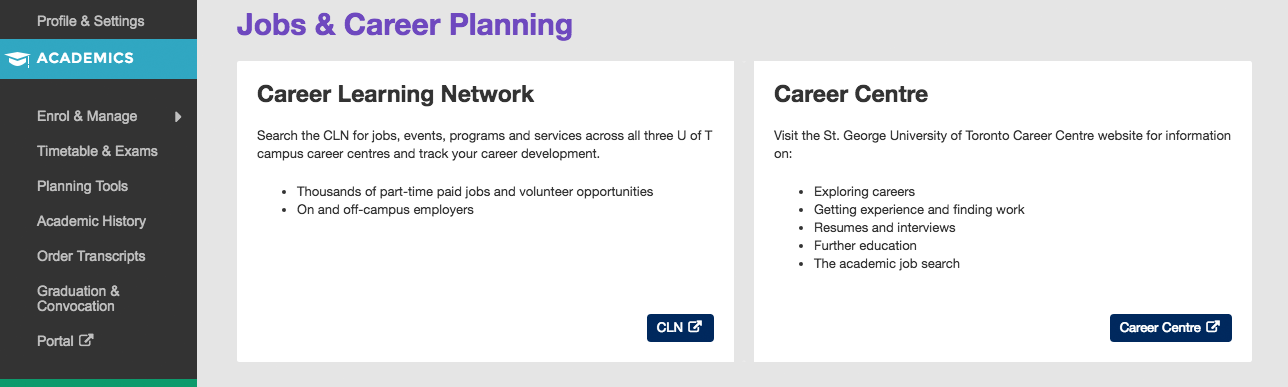Viewport: 1288px width, 387px height.
Task: Click the Career Centre button
Action: pyautogui.click(x=1170, y=327)
